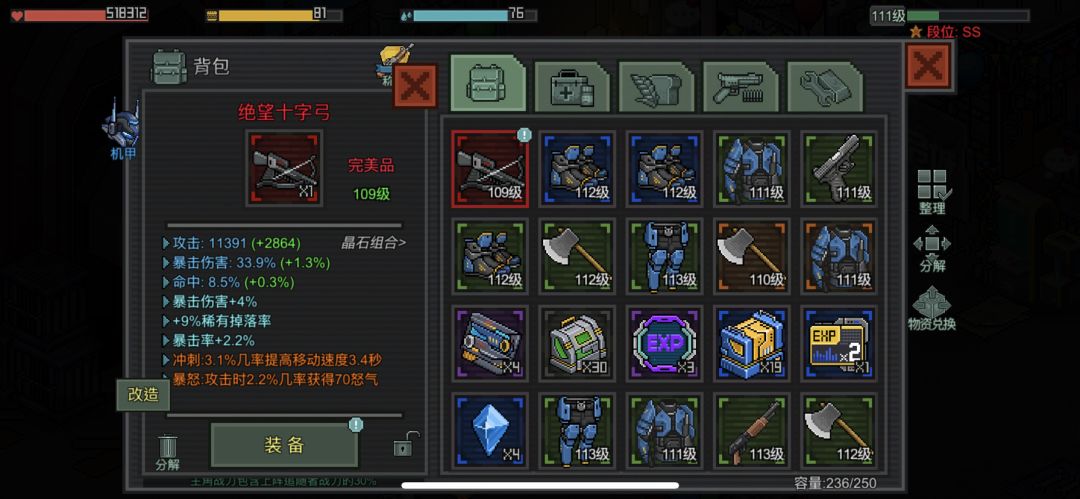Select the 113级 shotgun item

click(x=752, y=430)
